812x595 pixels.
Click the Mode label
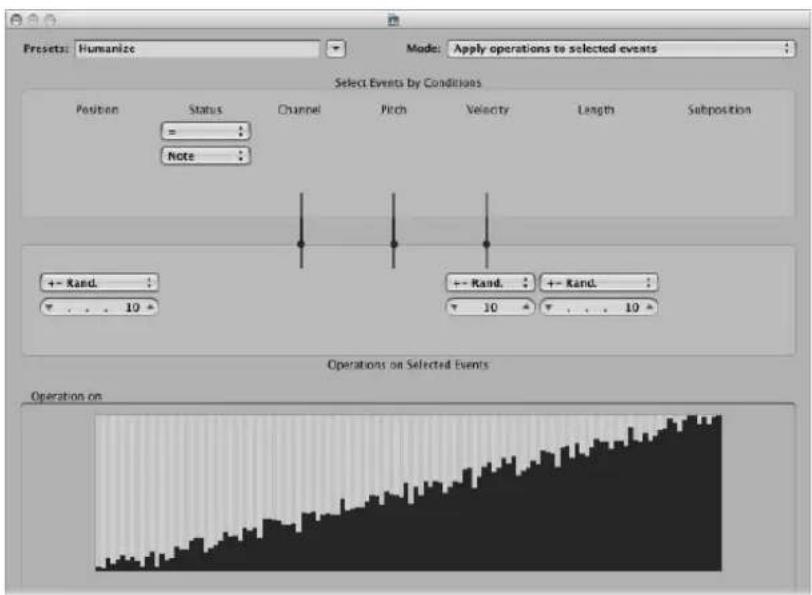tap(423, 48)
